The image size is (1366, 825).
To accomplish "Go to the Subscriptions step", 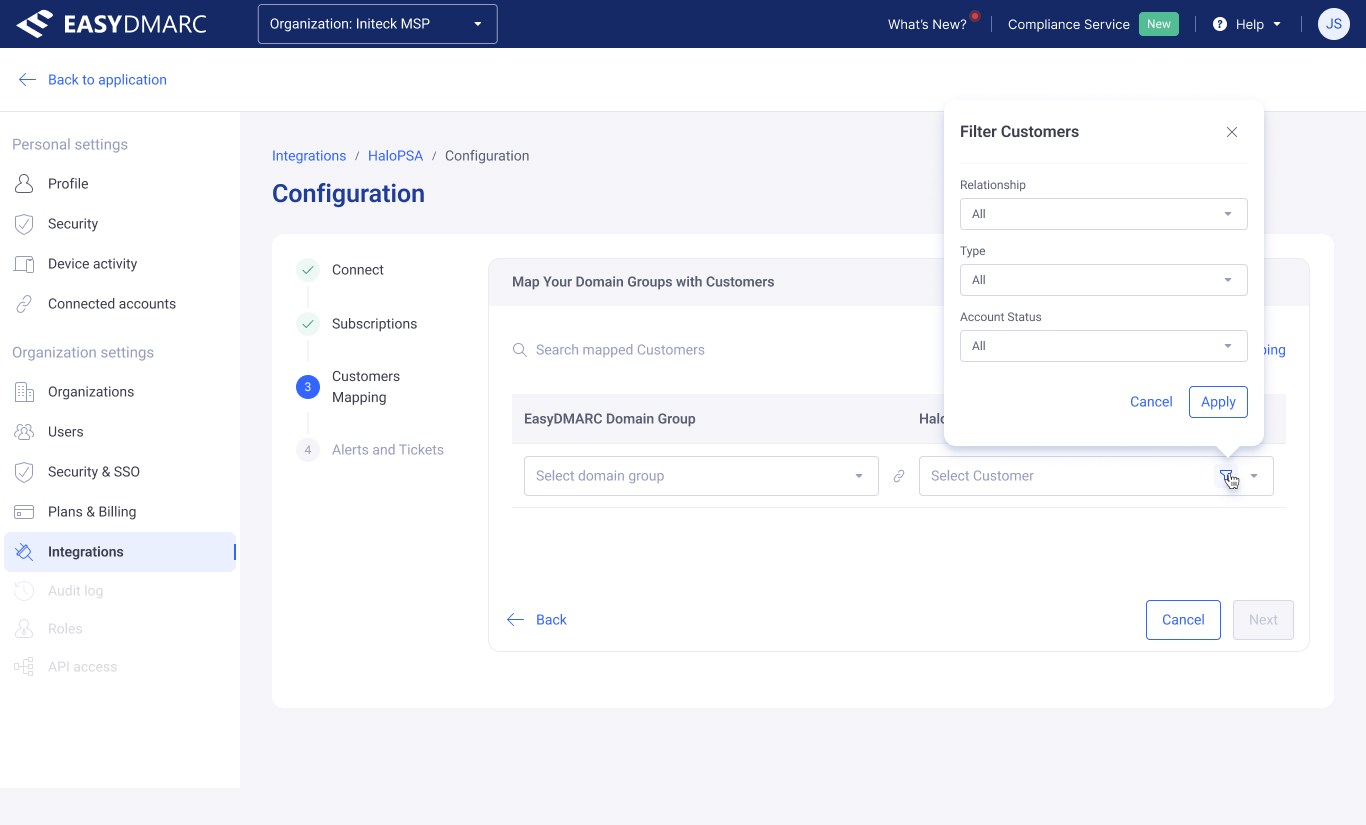I will pos(375,324).
